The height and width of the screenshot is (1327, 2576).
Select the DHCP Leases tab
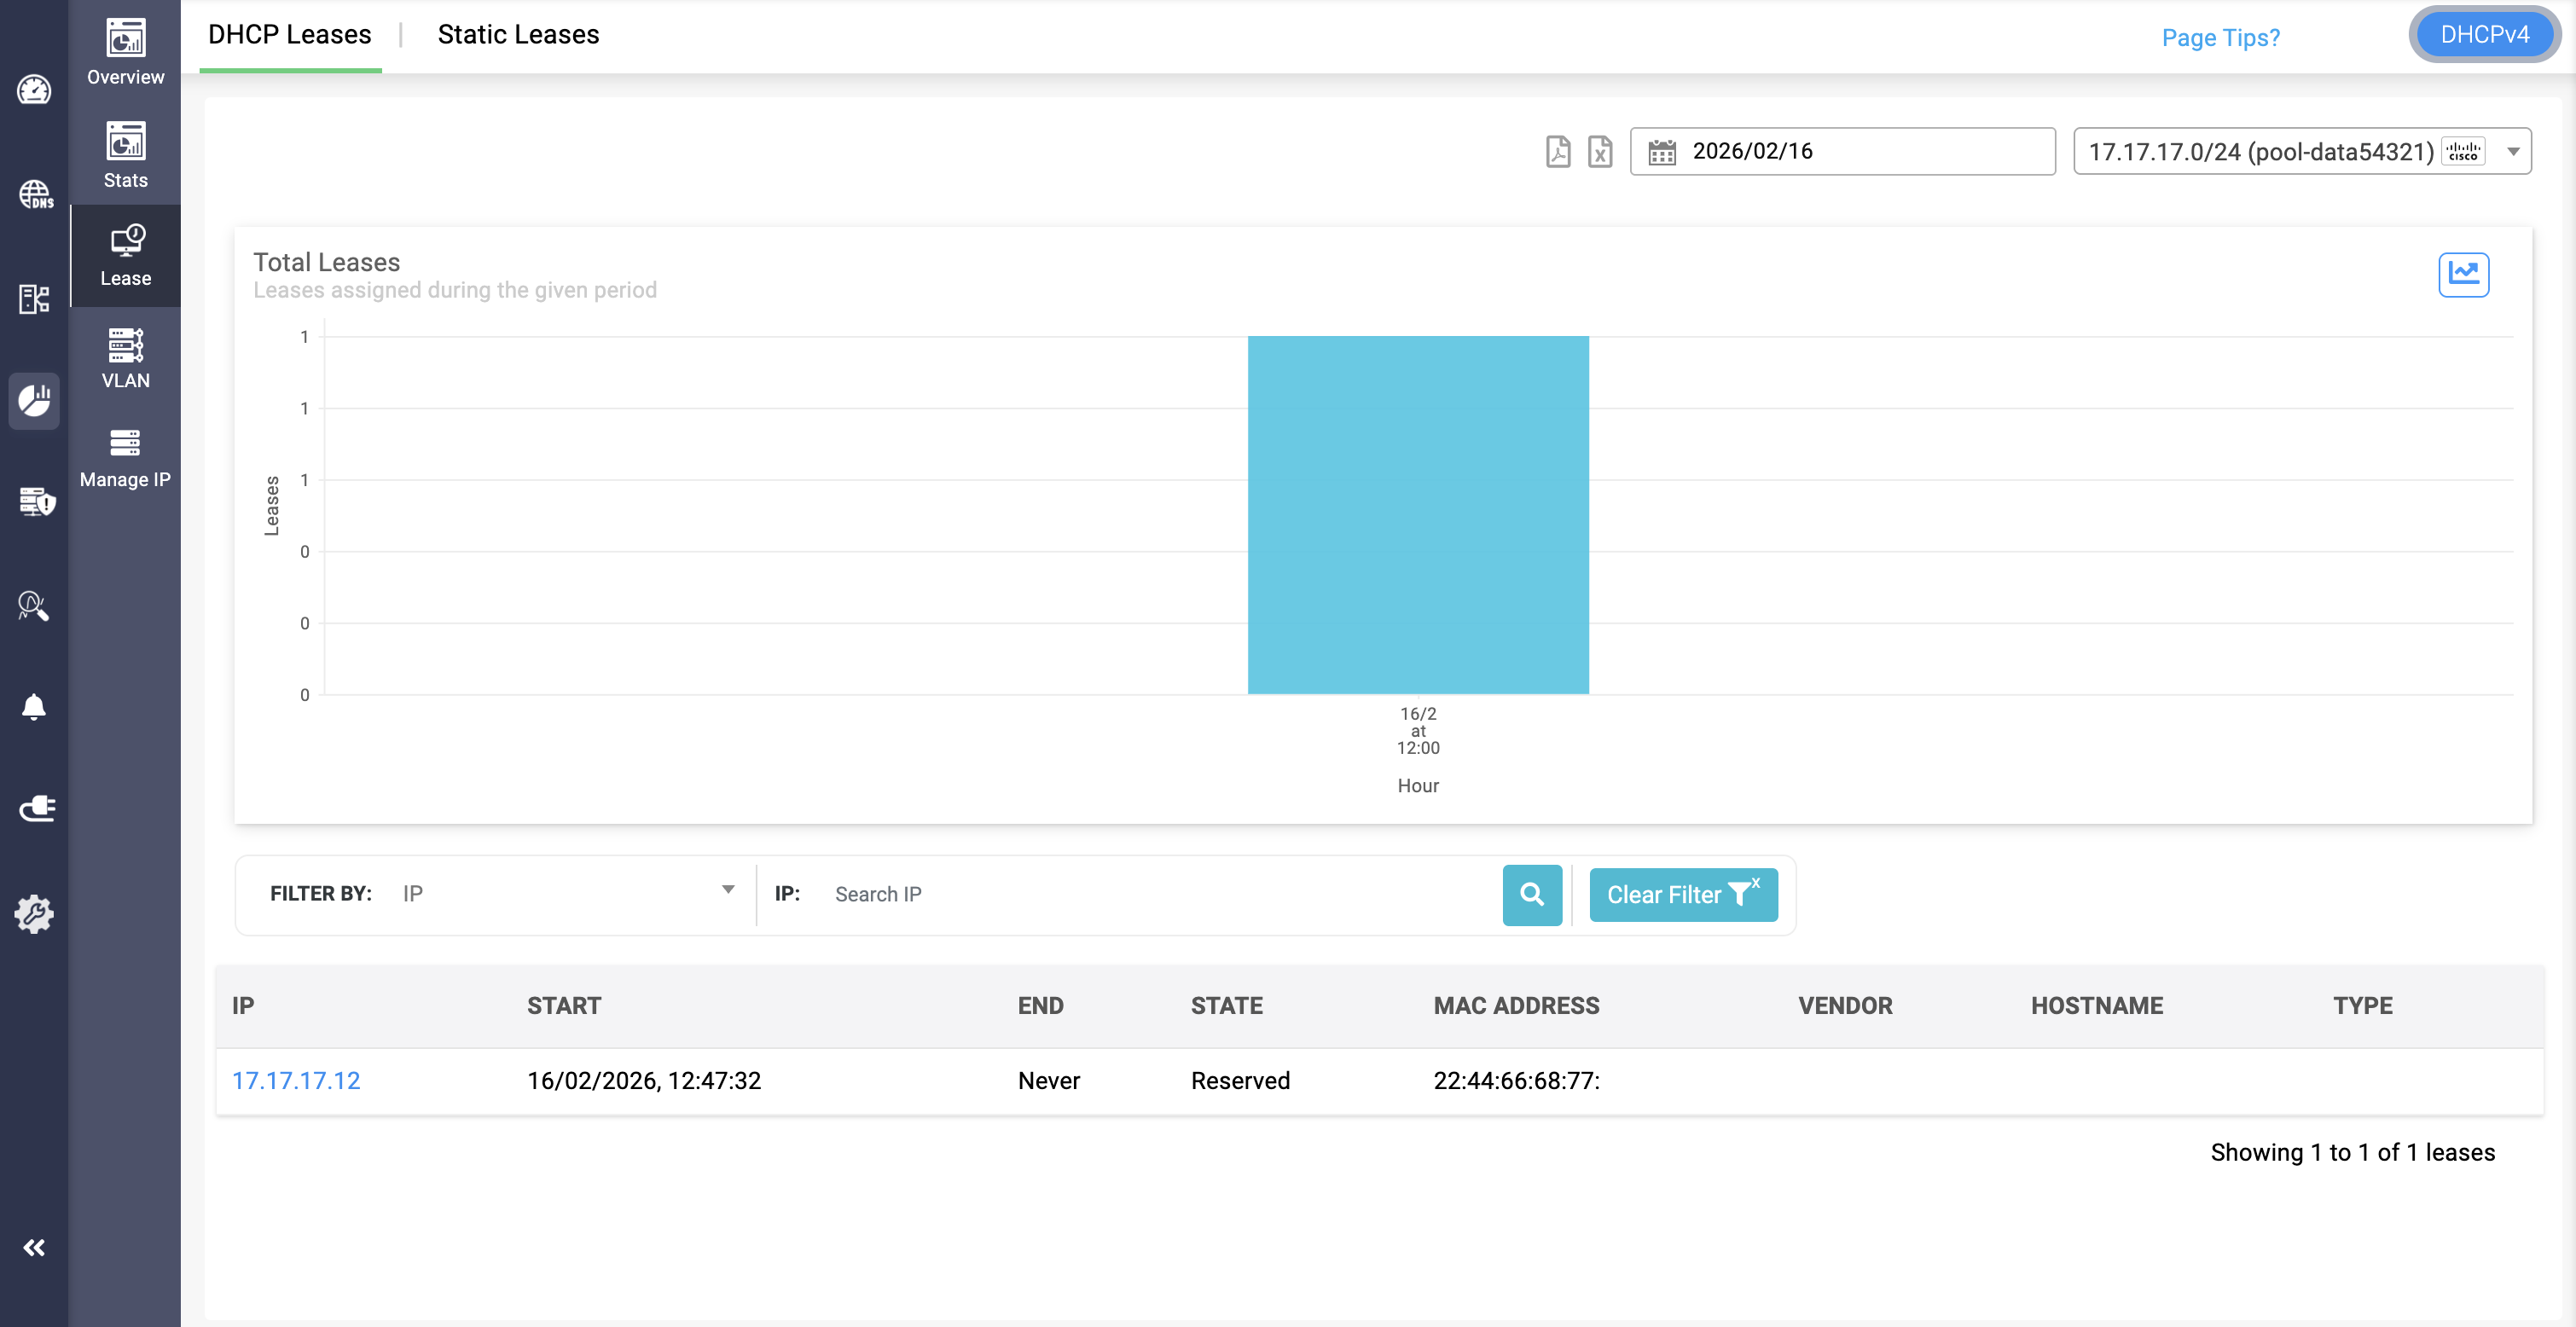[x=289, y=35]
